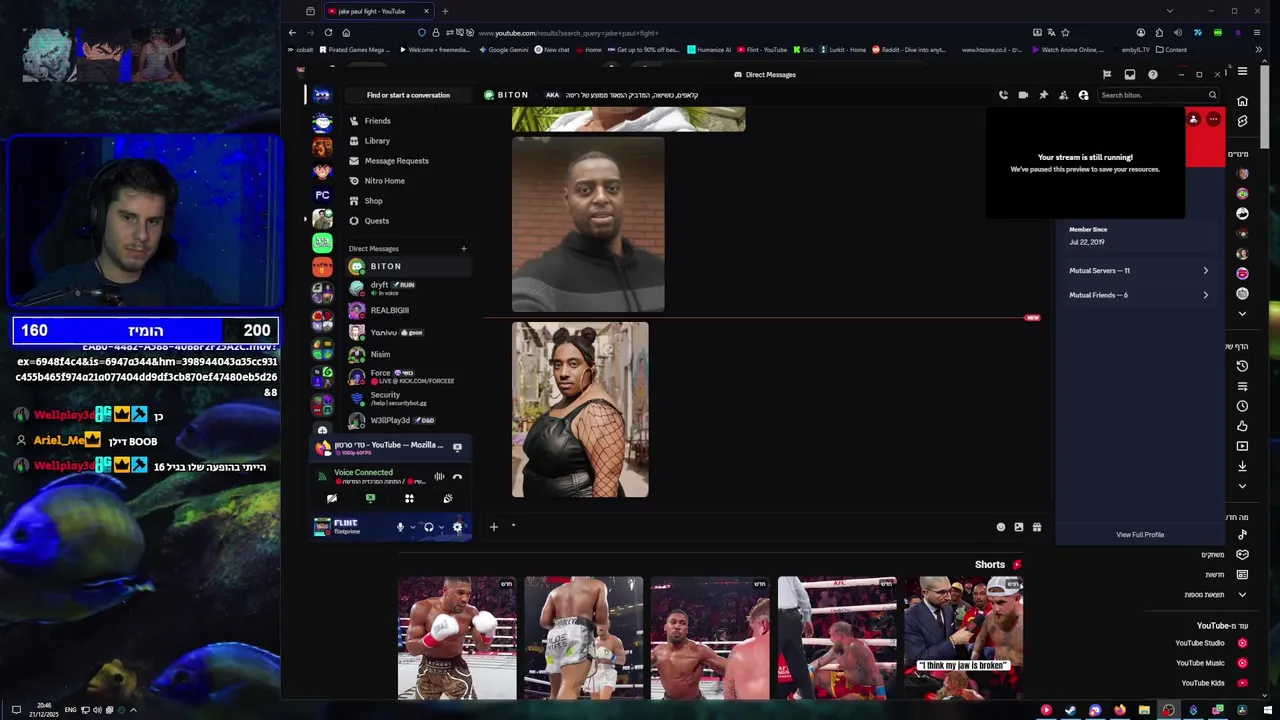1280x720 pixels.
Task: Open pinned messages in Discord header
Action: coord(1043,95)
